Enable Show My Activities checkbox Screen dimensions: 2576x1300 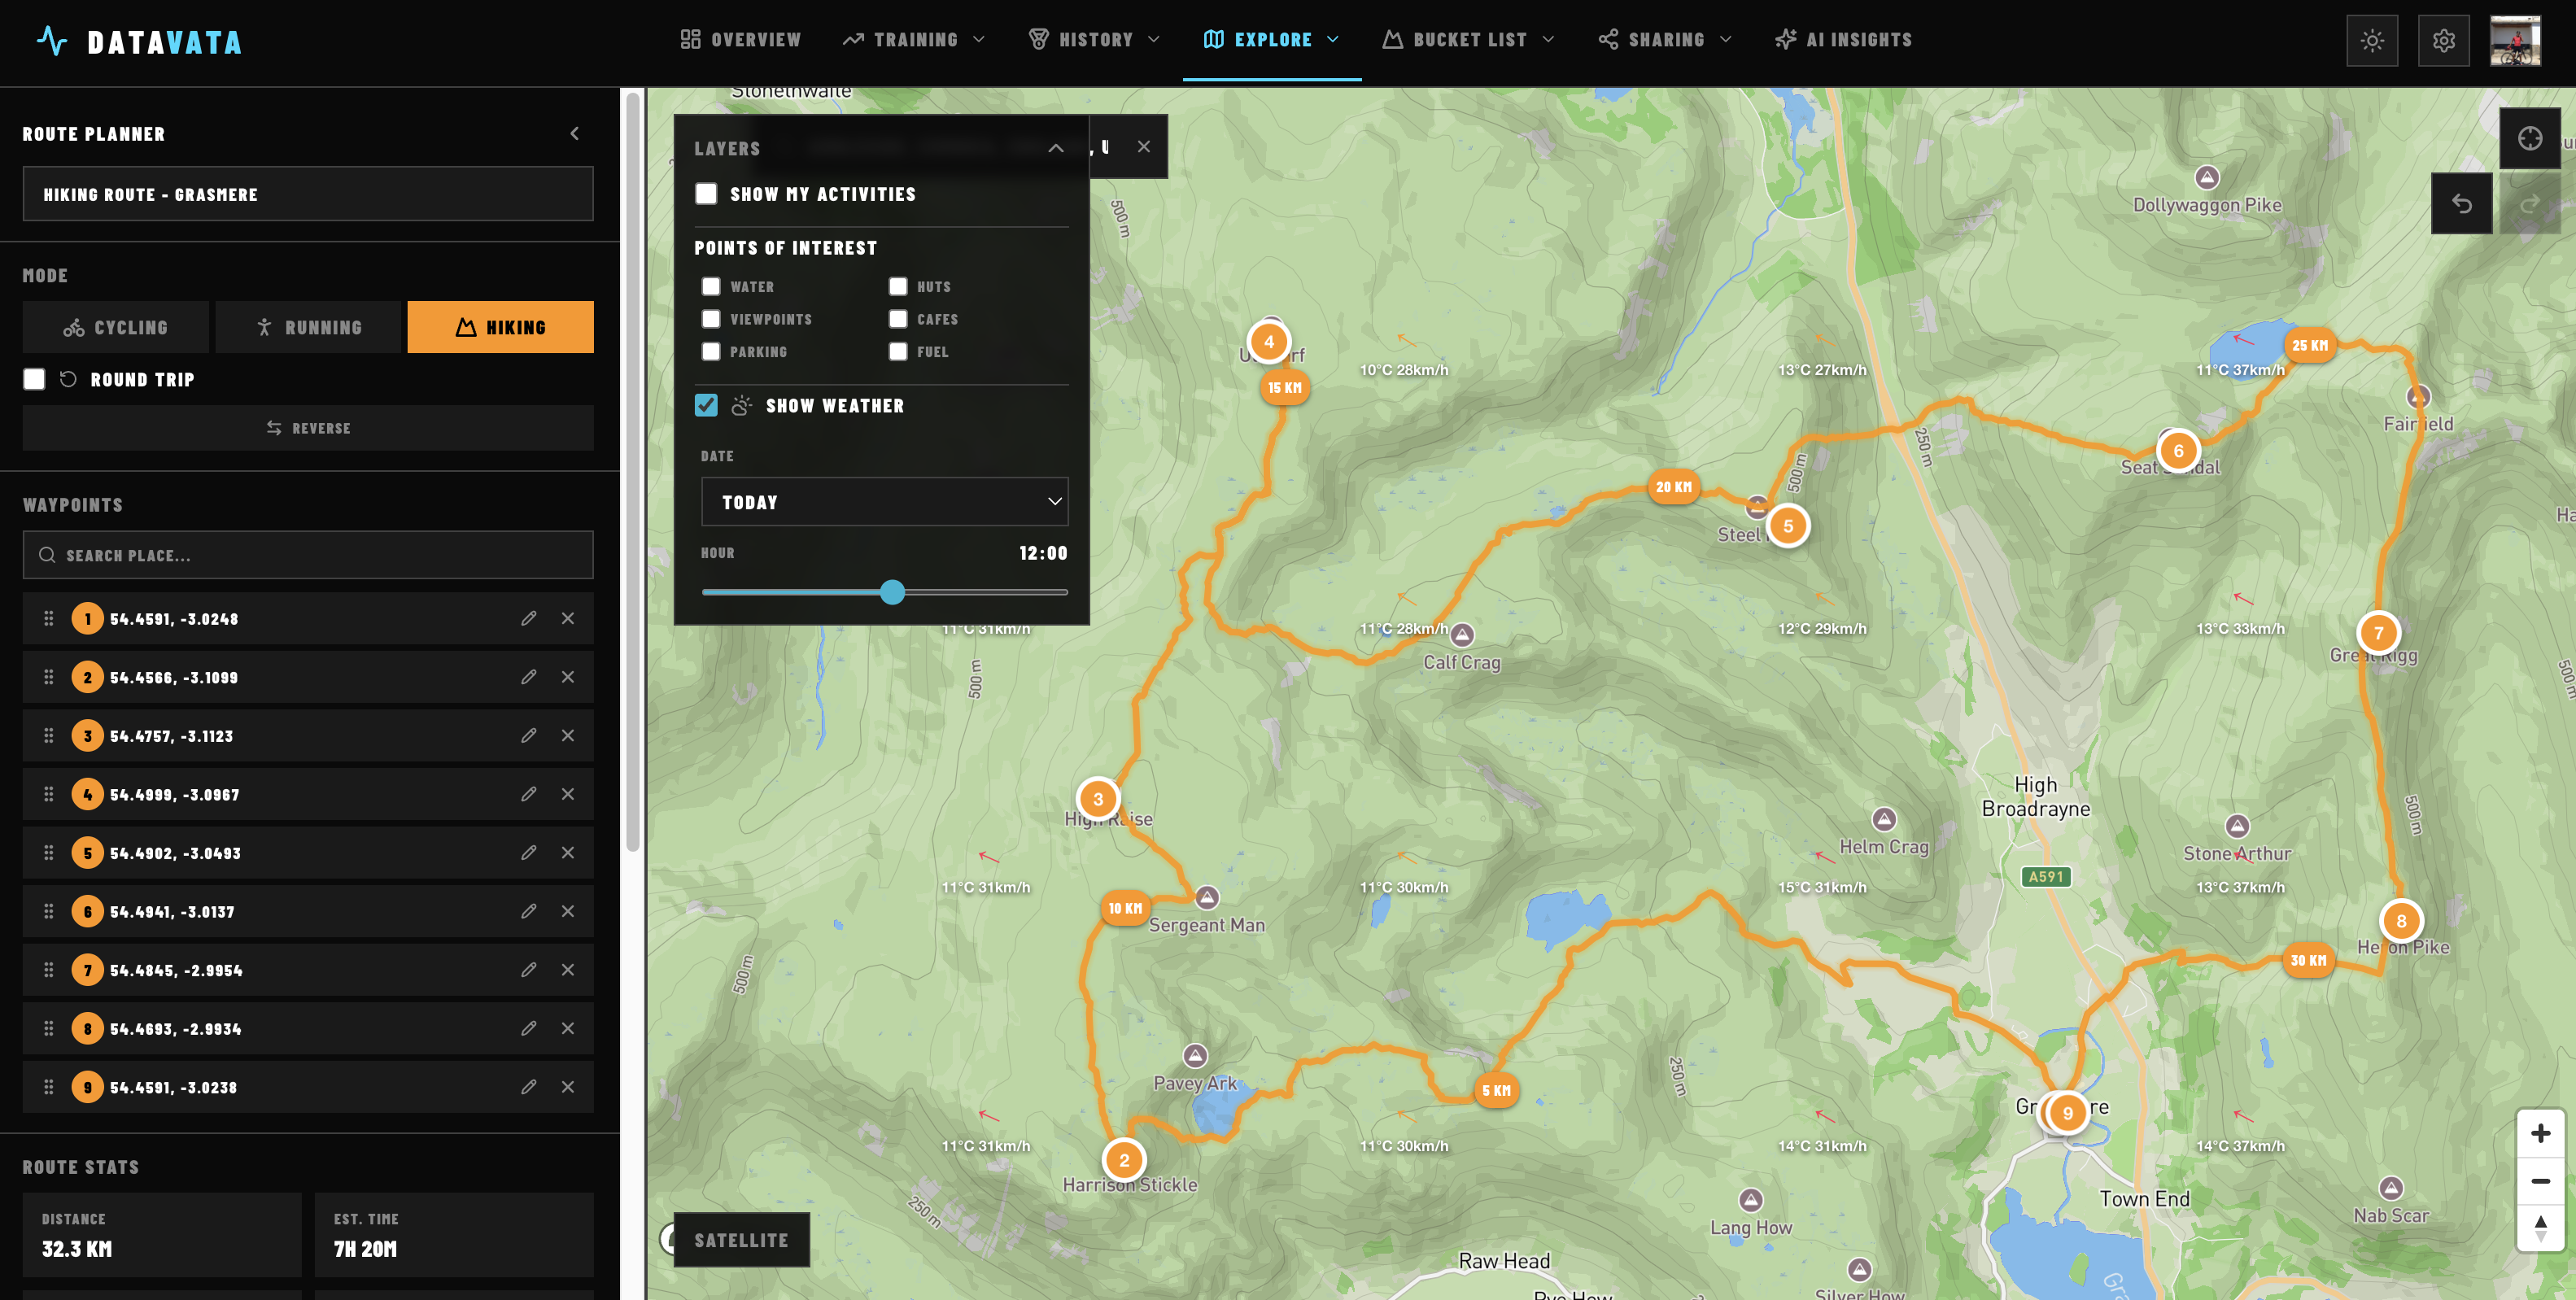coord(706,194)
